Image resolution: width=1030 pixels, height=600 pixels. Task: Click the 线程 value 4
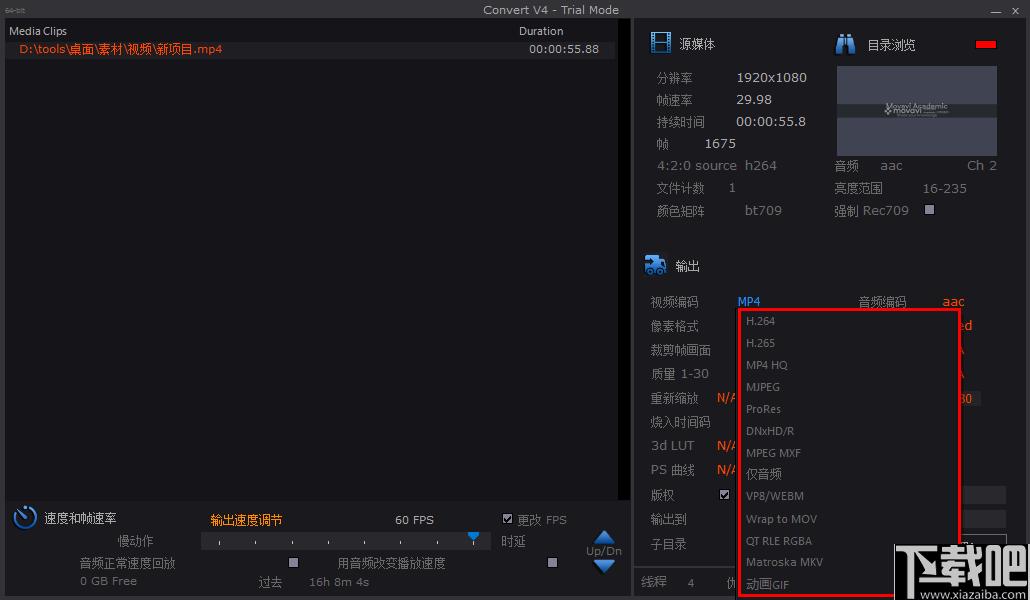690,582
